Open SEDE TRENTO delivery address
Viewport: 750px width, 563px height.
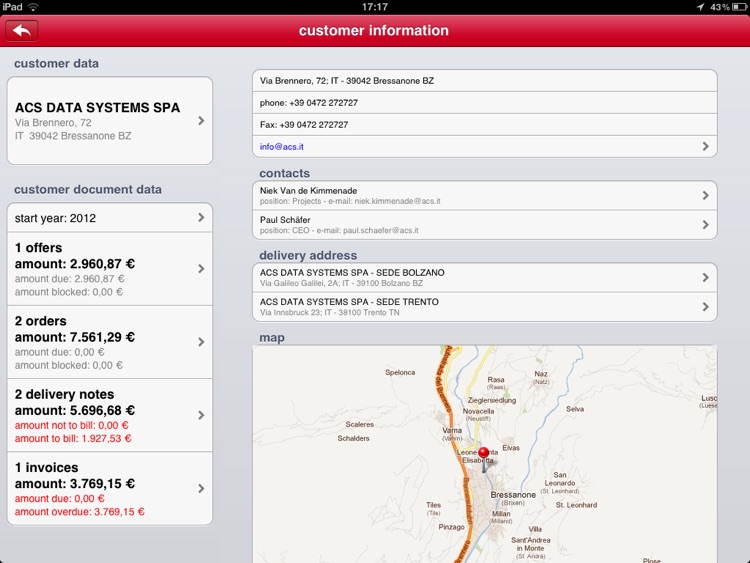[x=485, y=307]
